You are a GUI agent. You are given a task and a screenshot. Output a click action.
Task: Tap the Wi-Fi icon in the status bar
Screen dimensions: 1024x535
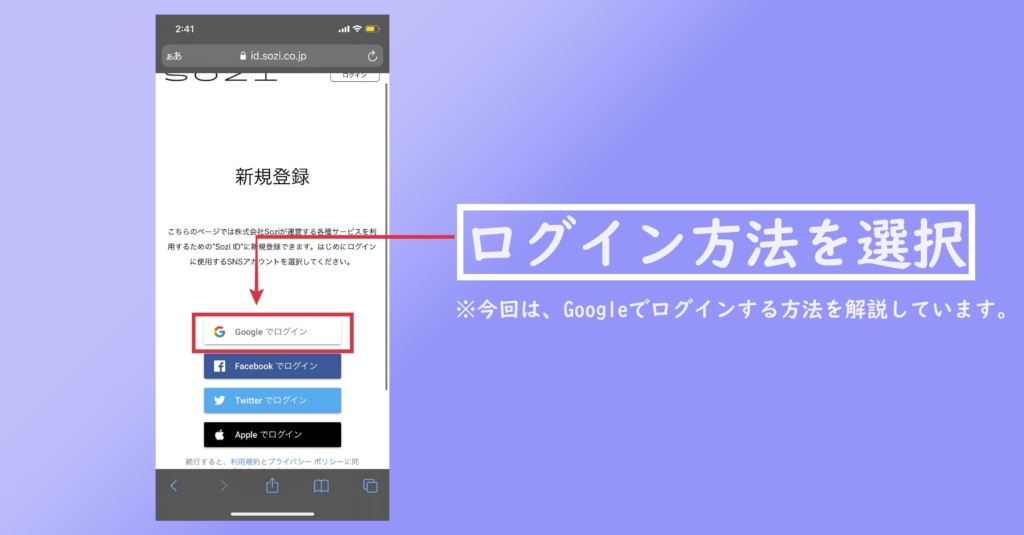click(357, 29)
